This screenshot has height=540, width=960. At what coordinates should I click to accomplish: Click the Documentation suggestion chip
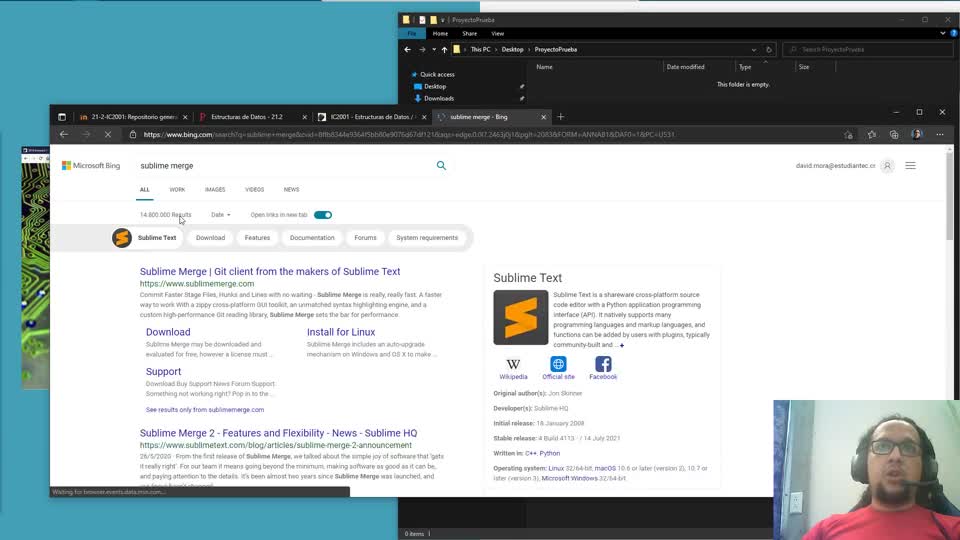tap(312, 238)
